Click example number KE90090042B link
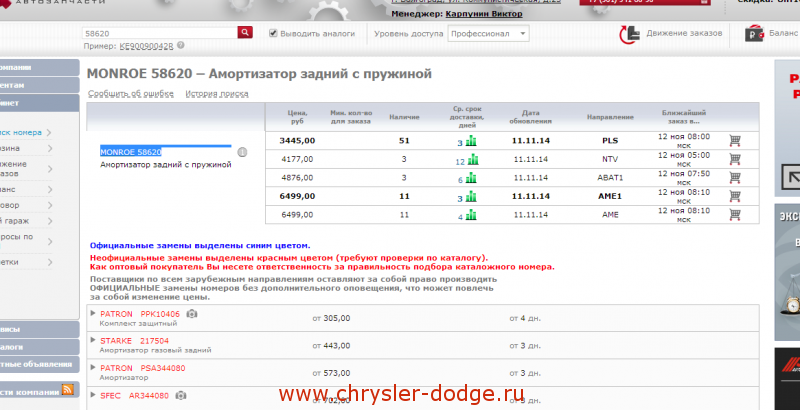The image size is (800, 410). click(146, 46)
